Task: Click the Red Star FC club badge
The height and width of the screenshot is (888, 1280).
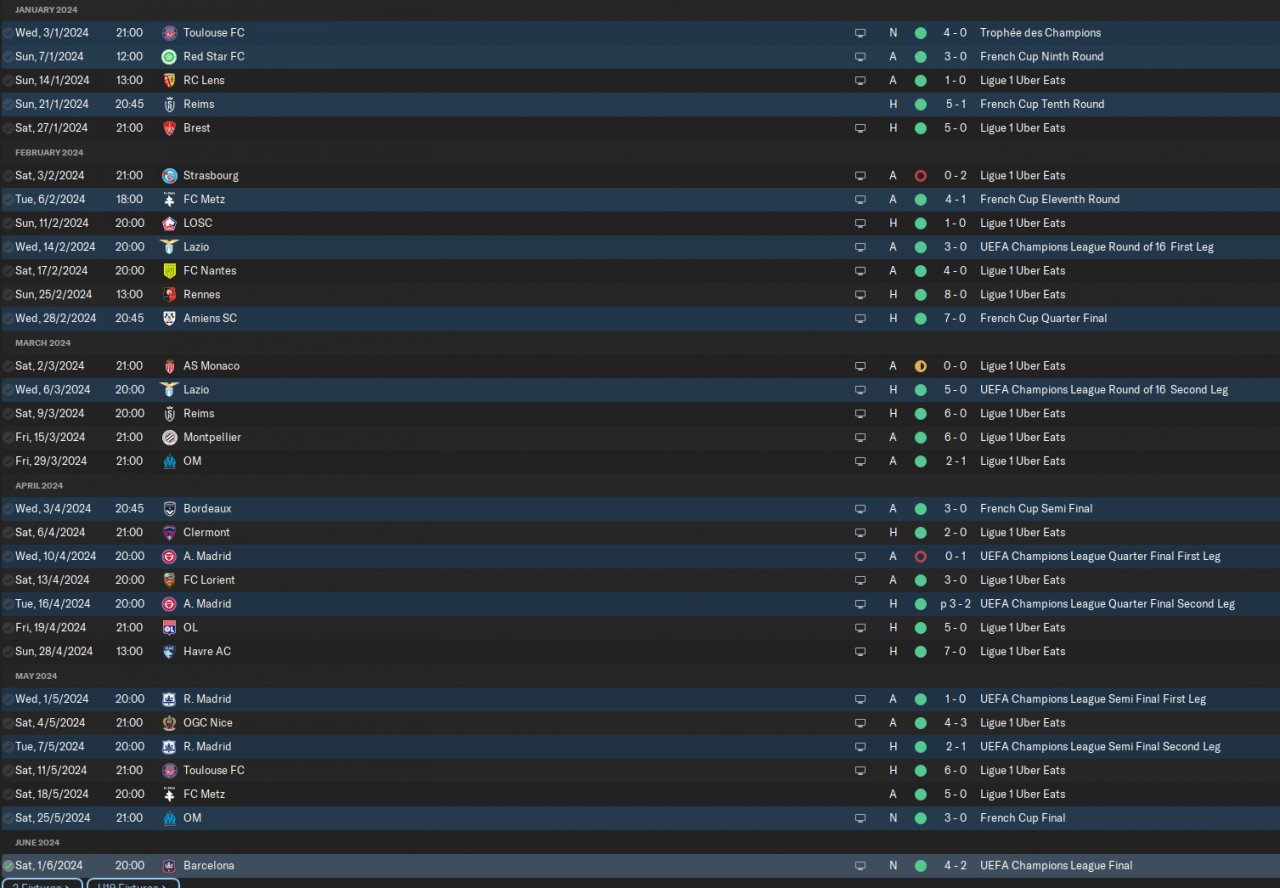Action: (169, 57)
